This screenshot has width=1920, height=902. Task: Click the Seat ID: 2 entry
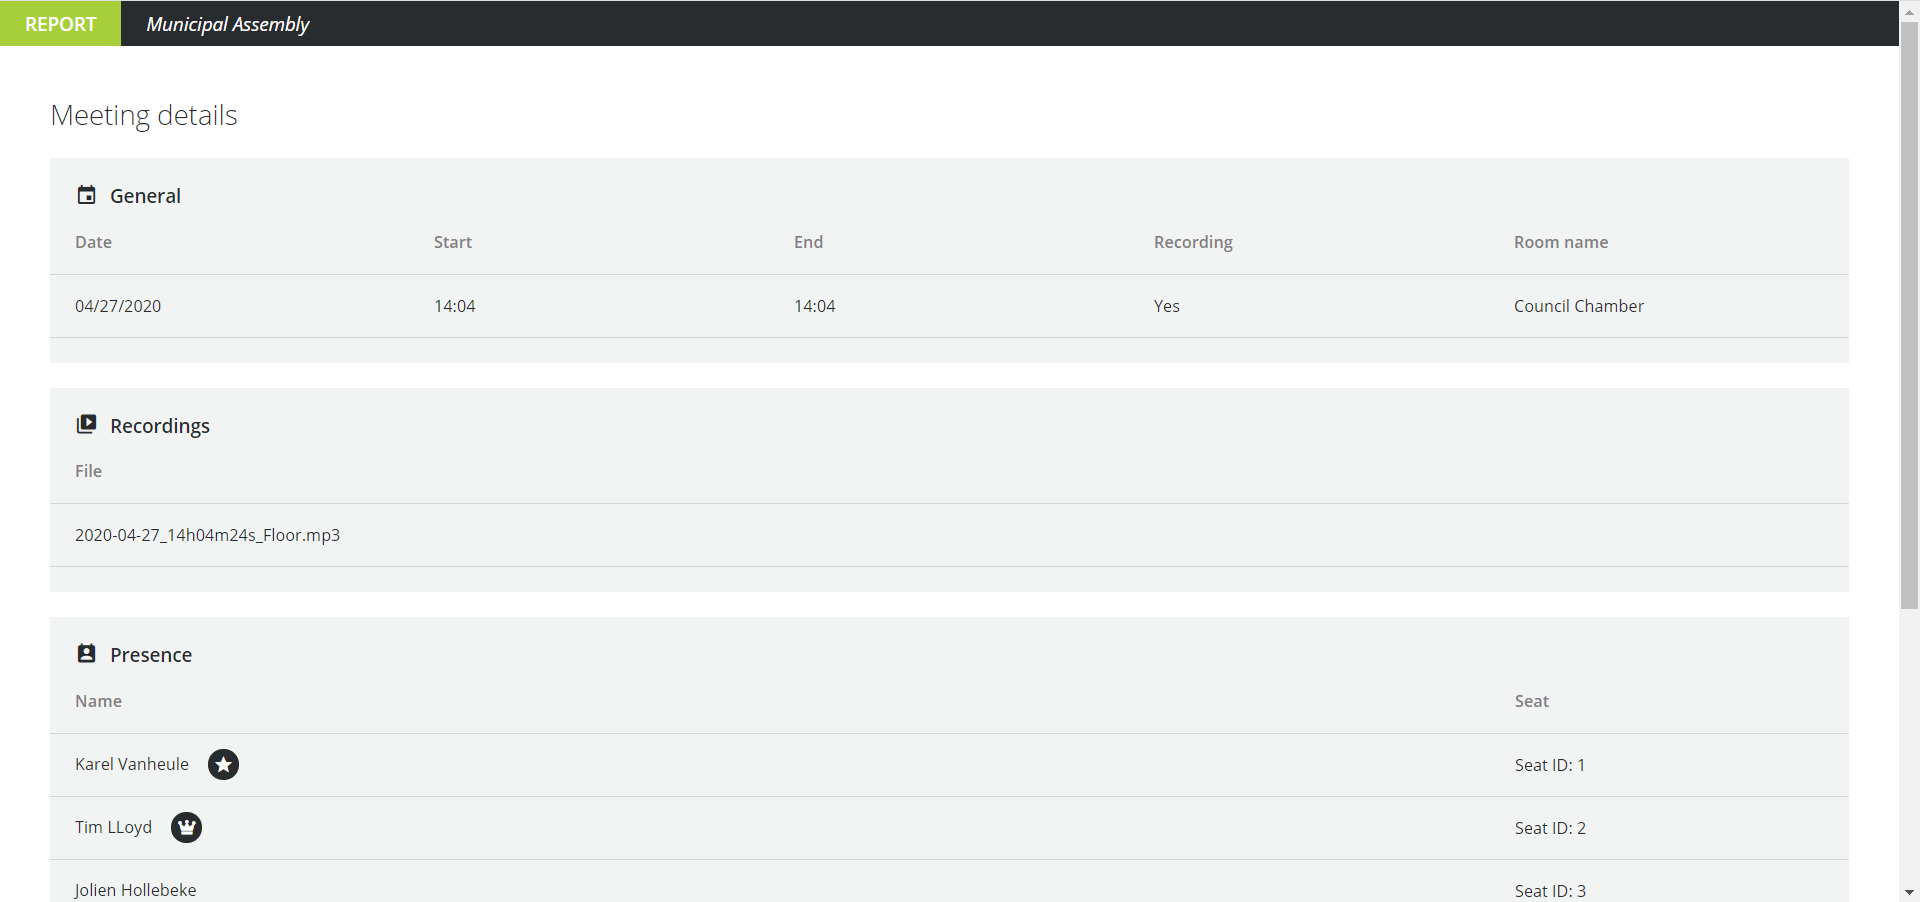click(x=1549, y=828)
